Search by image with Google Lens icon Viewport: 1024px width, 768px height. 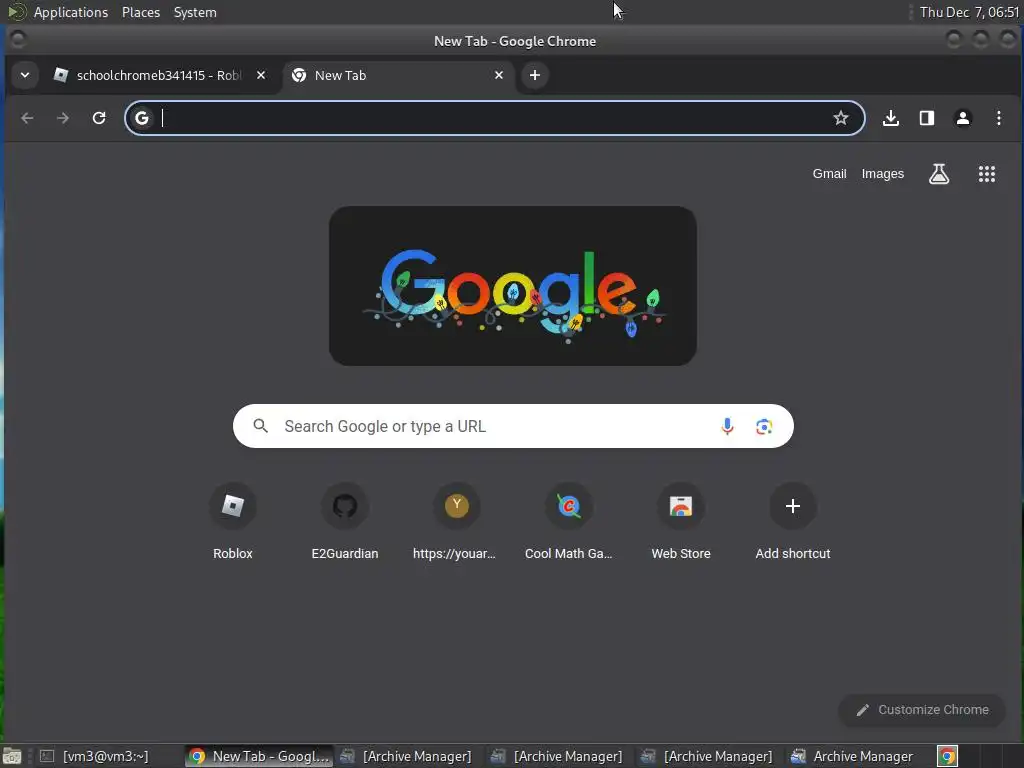pos(763,426)
